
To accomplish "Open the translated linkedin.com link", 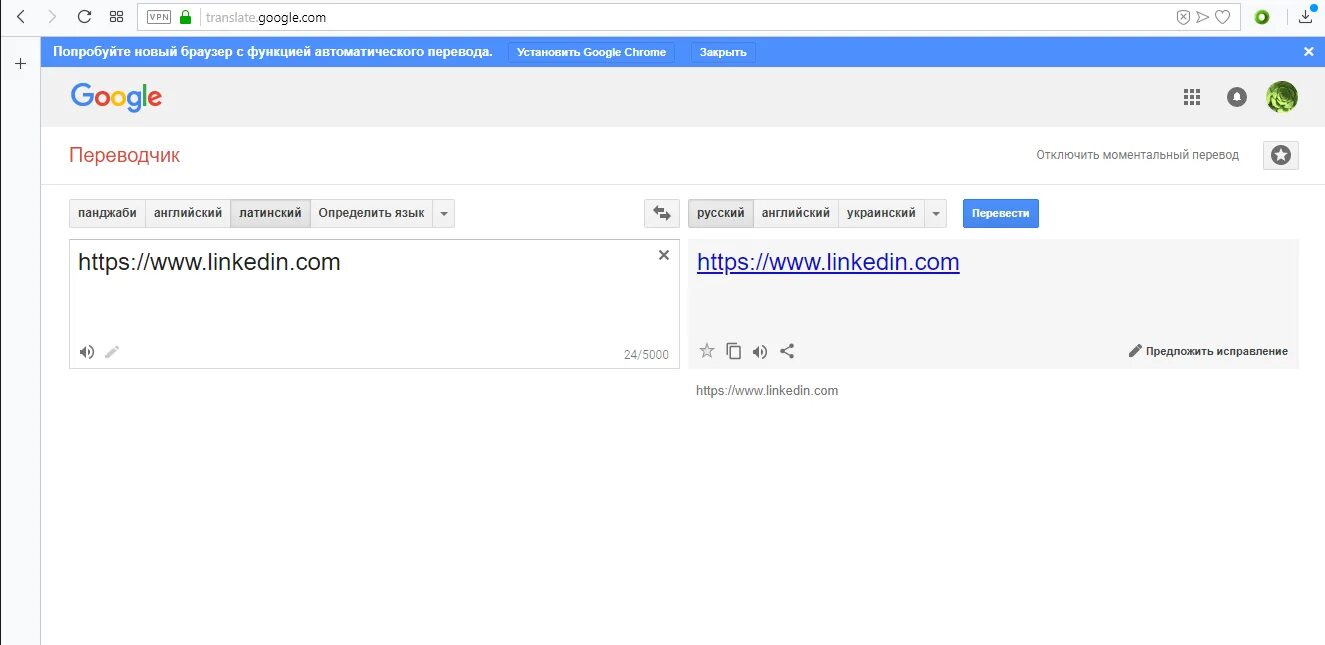I will (828, 262).
